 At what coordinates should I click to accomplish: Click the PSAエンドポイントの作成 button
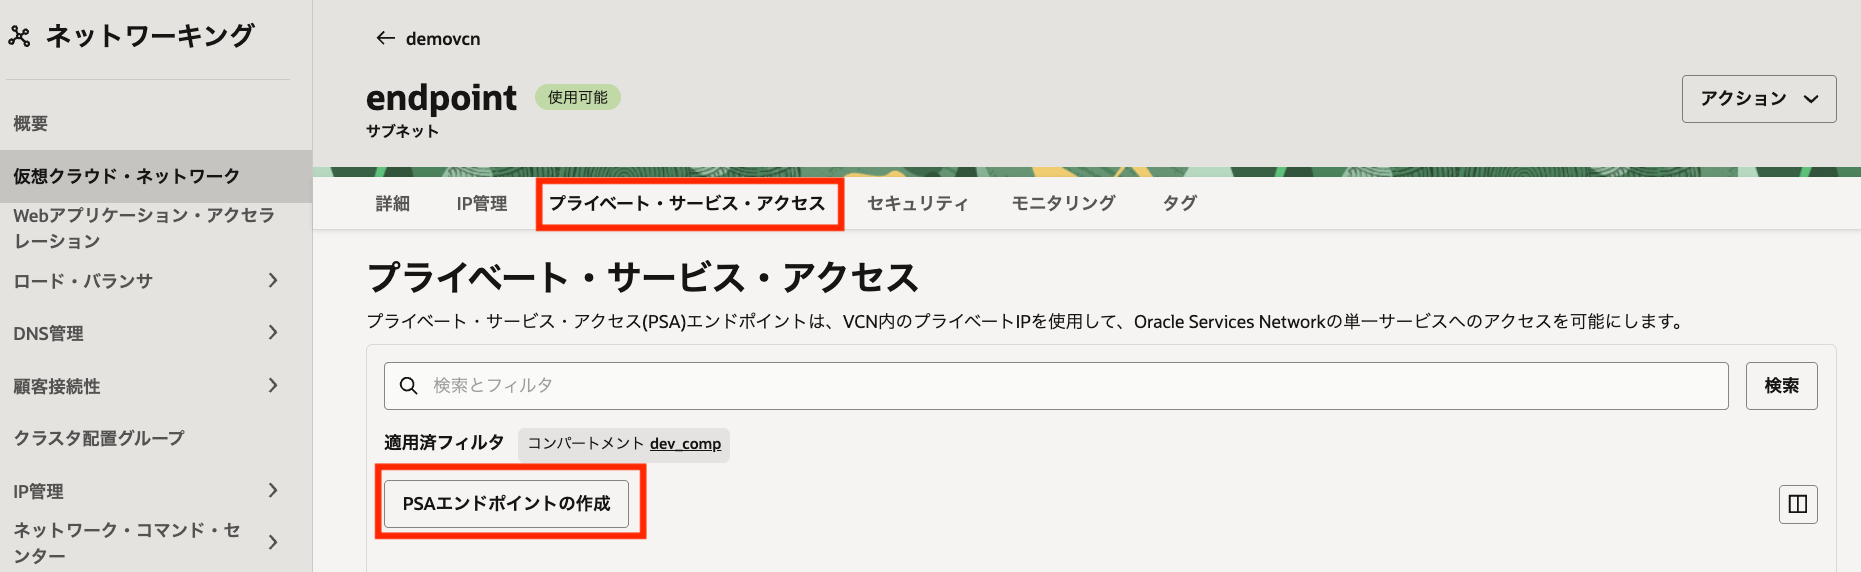click(506, 504)
